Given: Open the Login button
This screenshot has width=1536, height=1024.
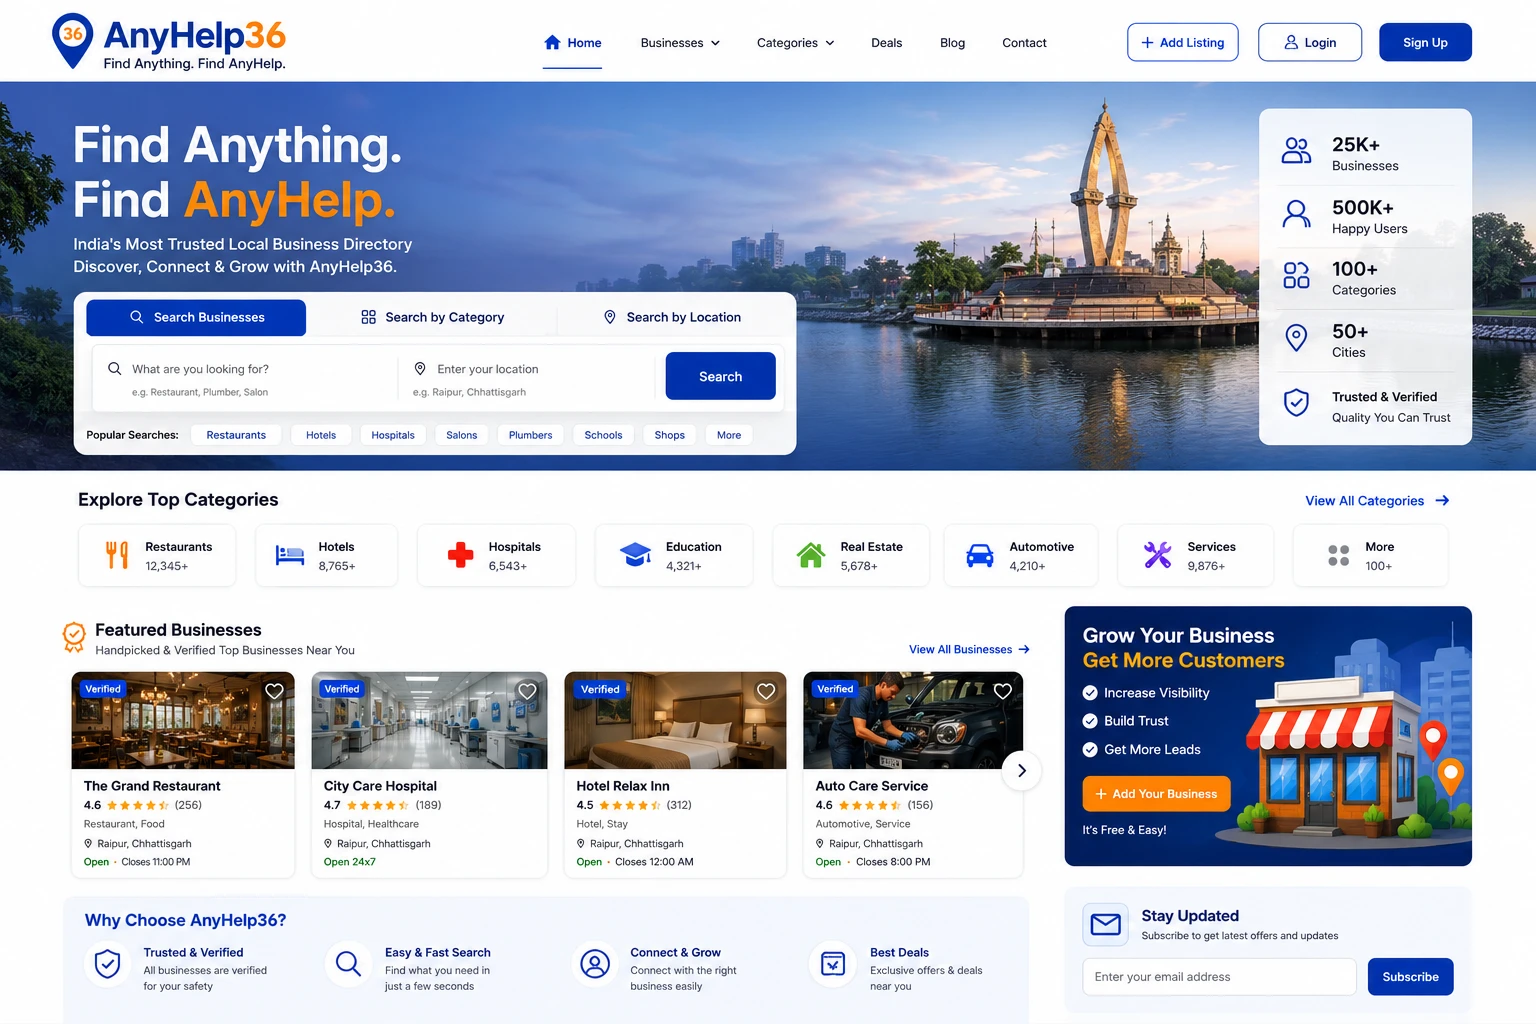Looking at the screenshot, I should (x=1310, y=42).
